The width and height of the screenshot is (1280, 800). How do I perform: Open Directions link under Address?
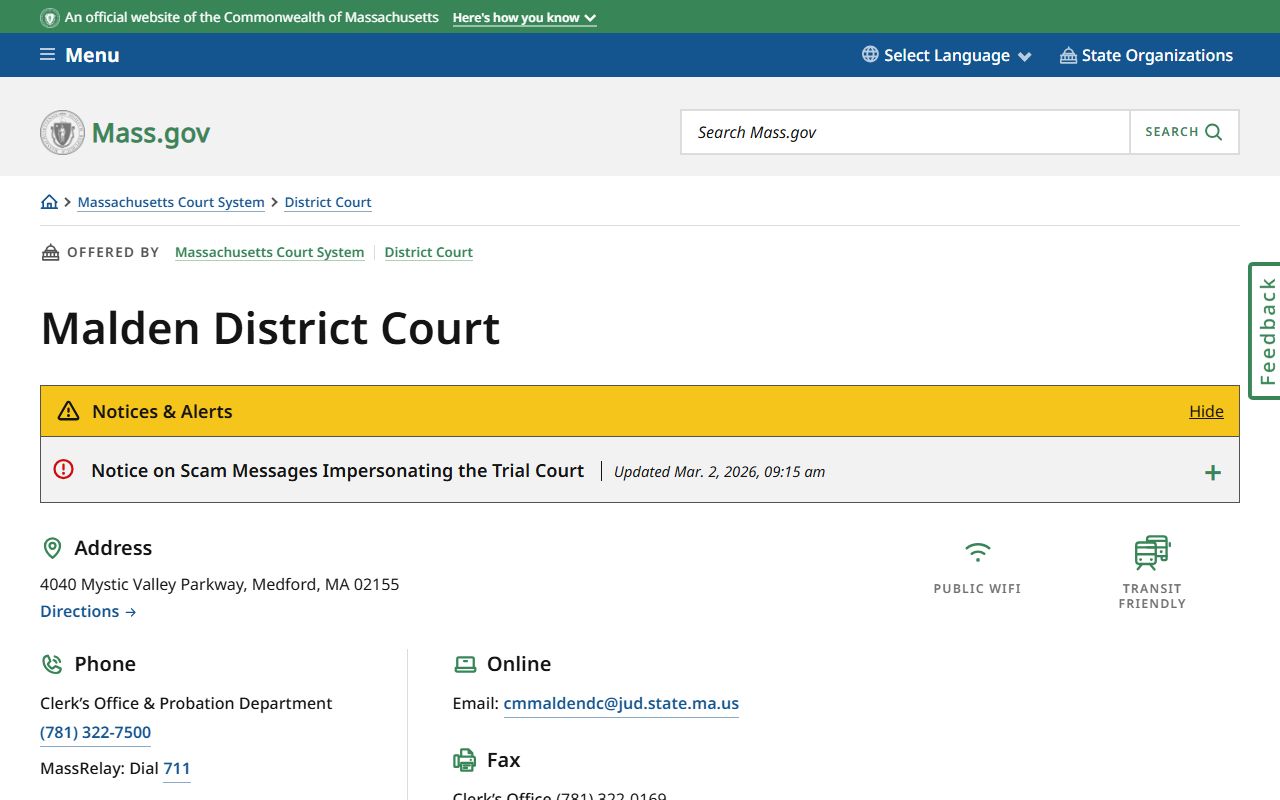(88, 611)
